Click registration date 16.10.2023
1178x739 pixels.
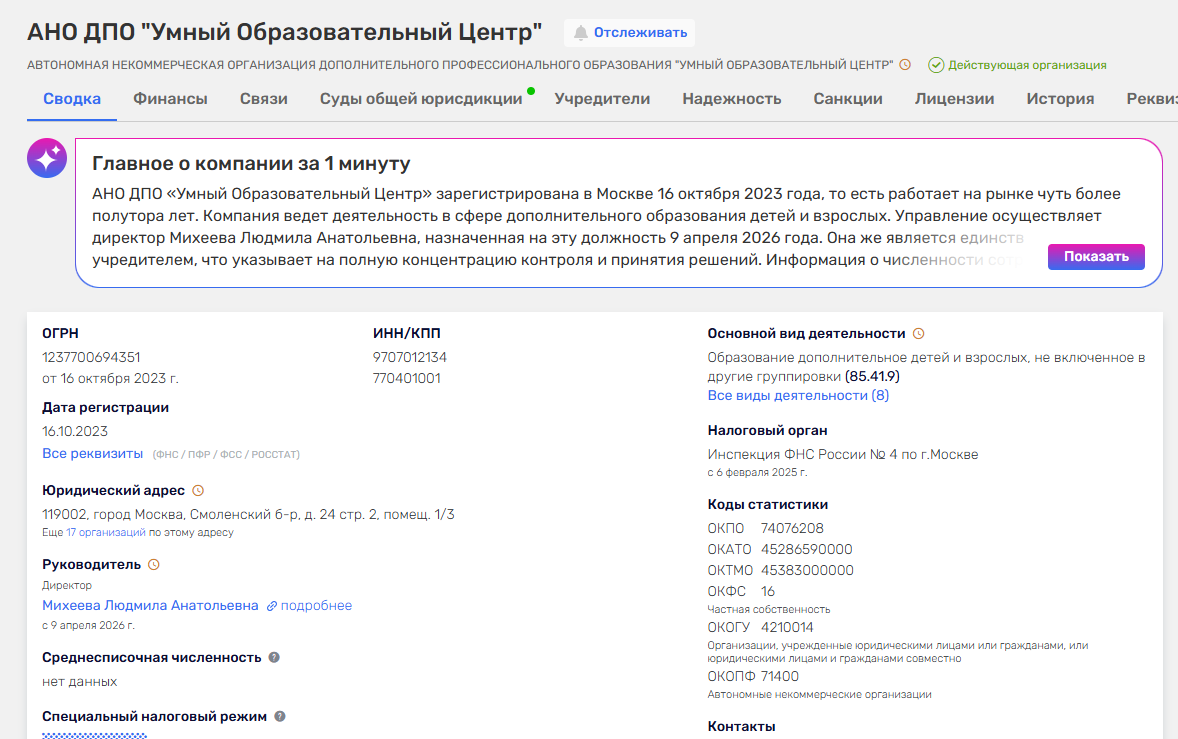(75, 432)
